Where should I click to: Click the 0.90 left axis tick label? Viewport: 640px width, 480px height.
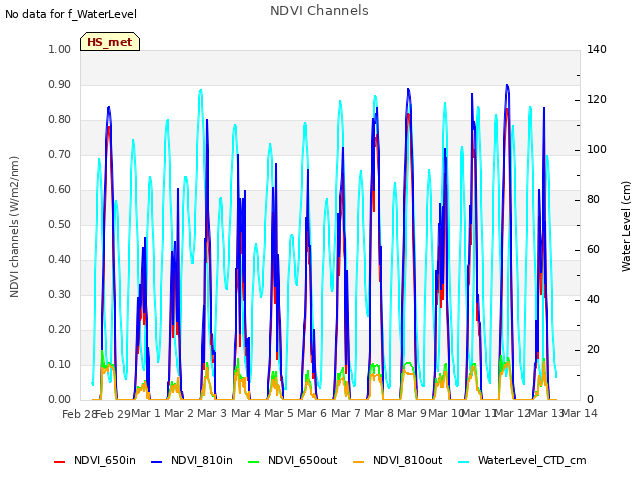59,84
